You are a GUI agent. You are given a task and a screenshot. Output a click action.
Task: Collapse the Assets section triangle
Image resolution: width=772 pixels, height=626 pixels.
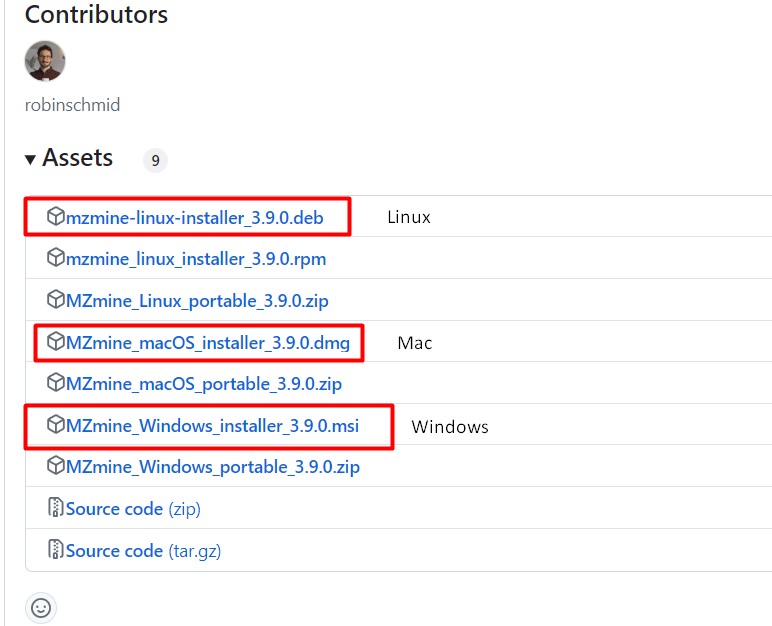click(30, 160)
